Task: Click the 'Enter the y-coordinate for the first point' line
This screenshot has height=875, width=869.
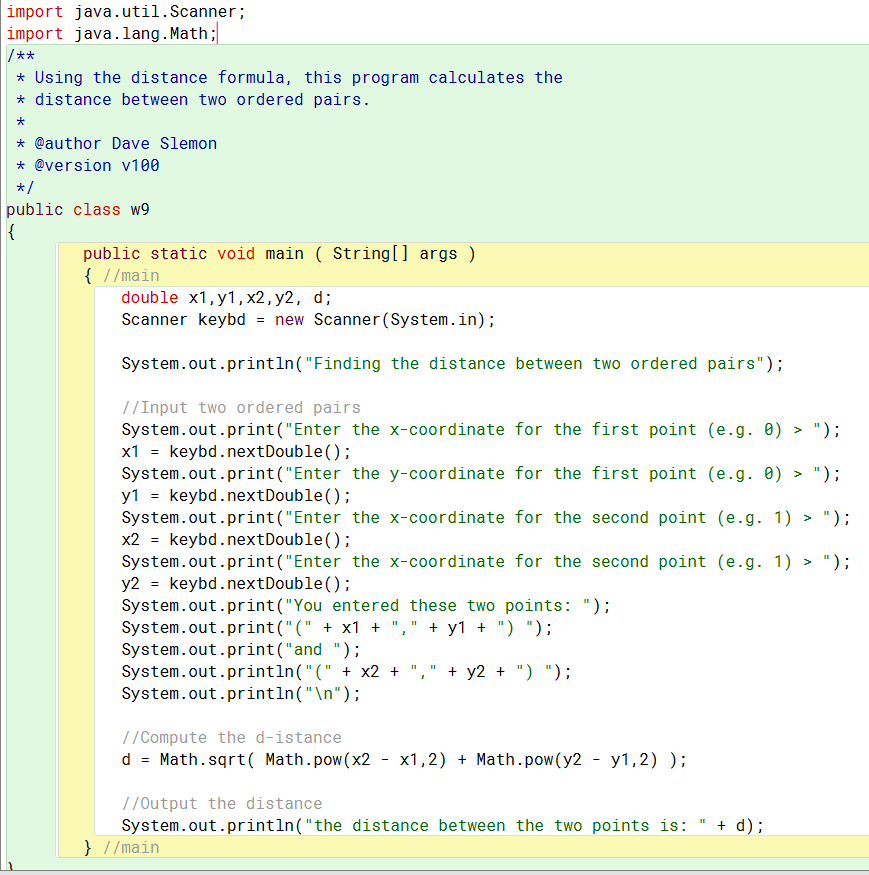Action: [x=481, y=474]
